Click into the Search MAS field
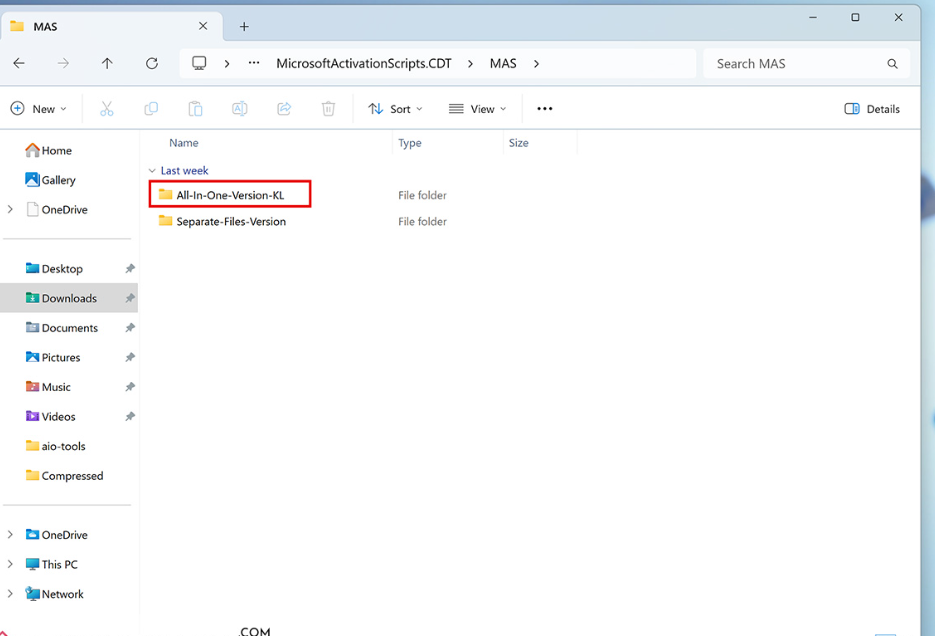 (x=795, y=63)
